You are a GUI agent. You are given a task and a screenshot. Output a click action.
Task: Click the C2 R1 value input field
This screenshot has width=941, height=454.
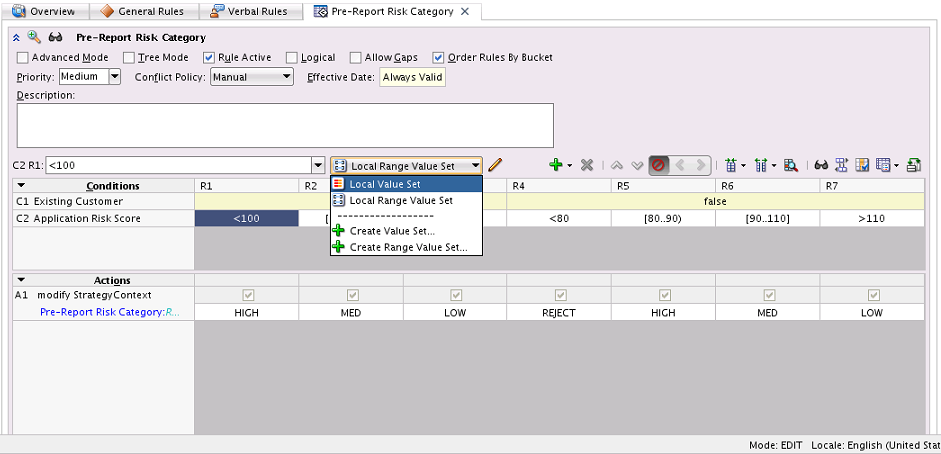tap(179, 166)
